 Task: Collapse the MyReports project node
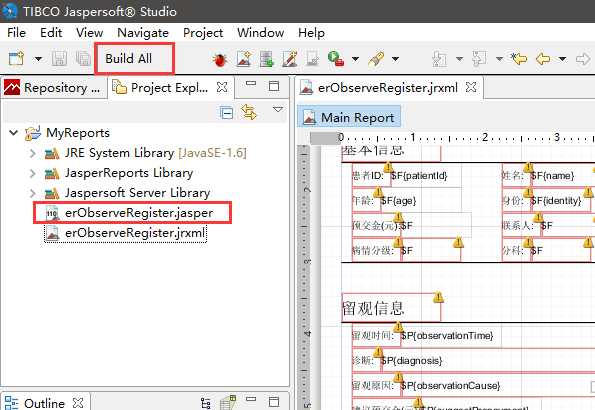click(x=13, y=132)
